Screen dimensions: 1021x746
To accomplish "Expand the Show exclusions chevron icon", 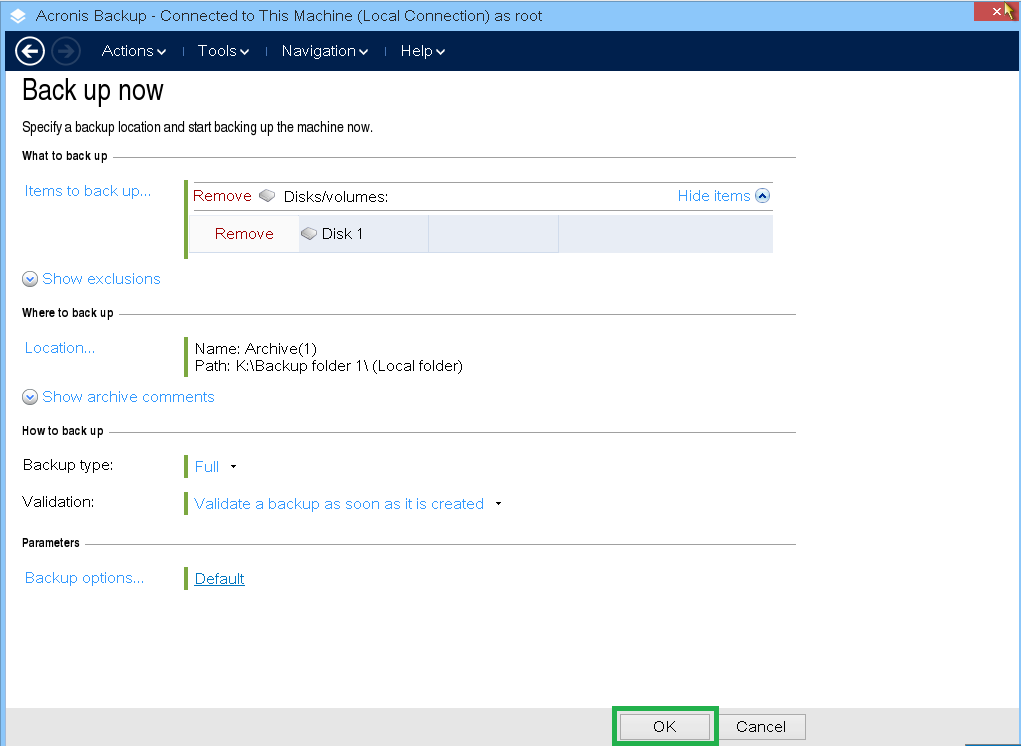I will (30, 279).
